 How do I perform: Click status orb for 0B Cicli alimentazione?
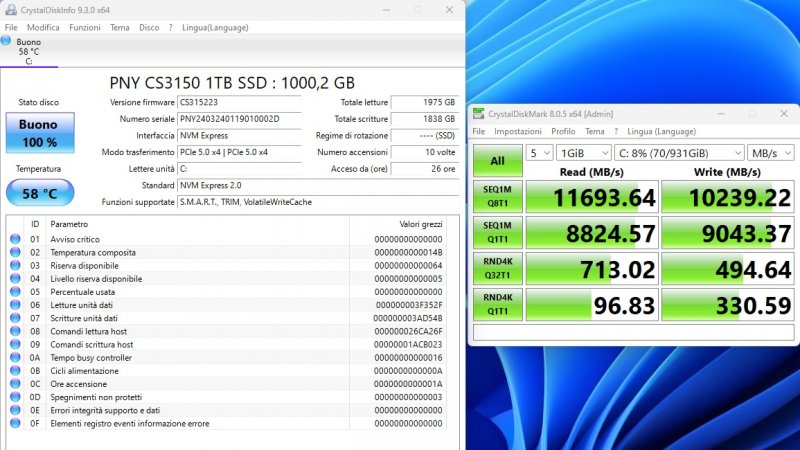[15, 370]
